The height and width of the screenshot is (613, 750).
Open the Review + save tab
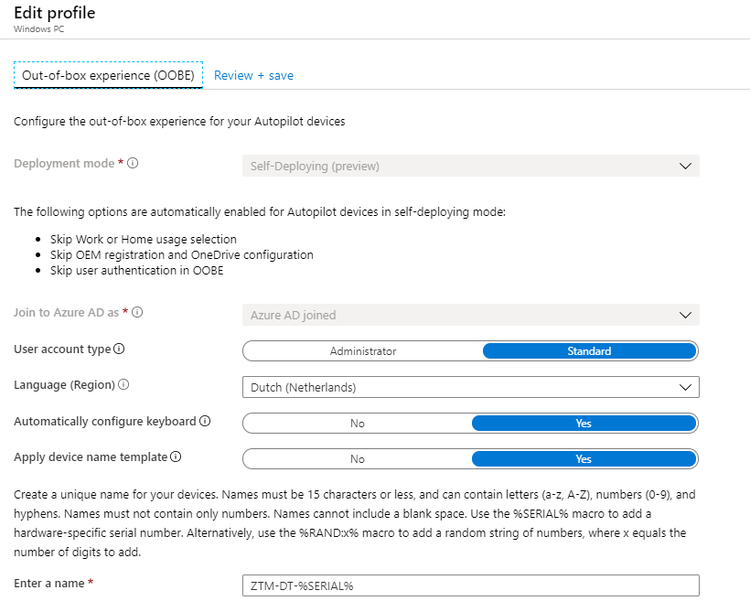tap(254, 76)
